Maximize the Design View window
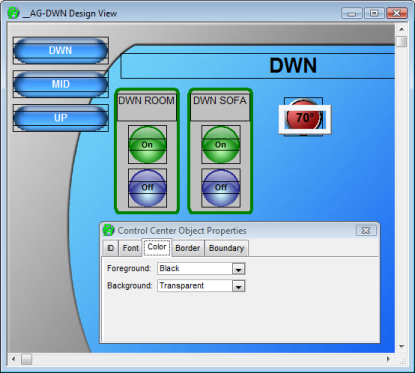 pyautogui.click(x=374, y=13)
